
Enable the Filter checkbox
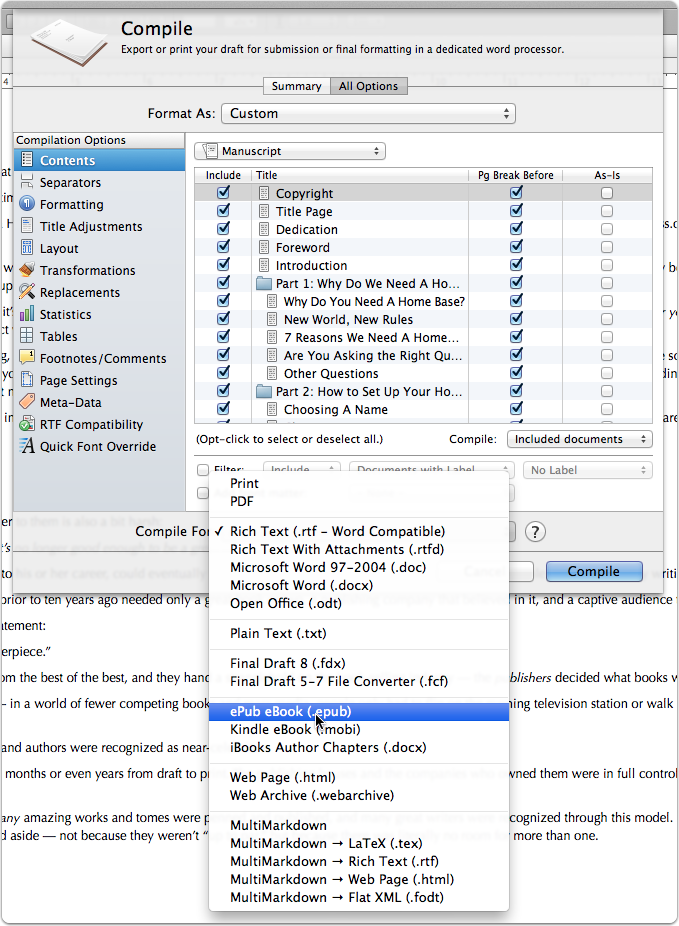pyautogui.click(x=203, y=470)
